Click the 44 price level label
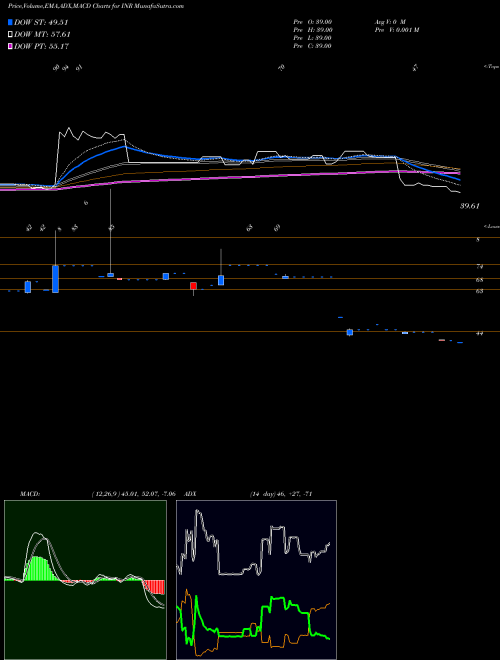 [479, 333]
